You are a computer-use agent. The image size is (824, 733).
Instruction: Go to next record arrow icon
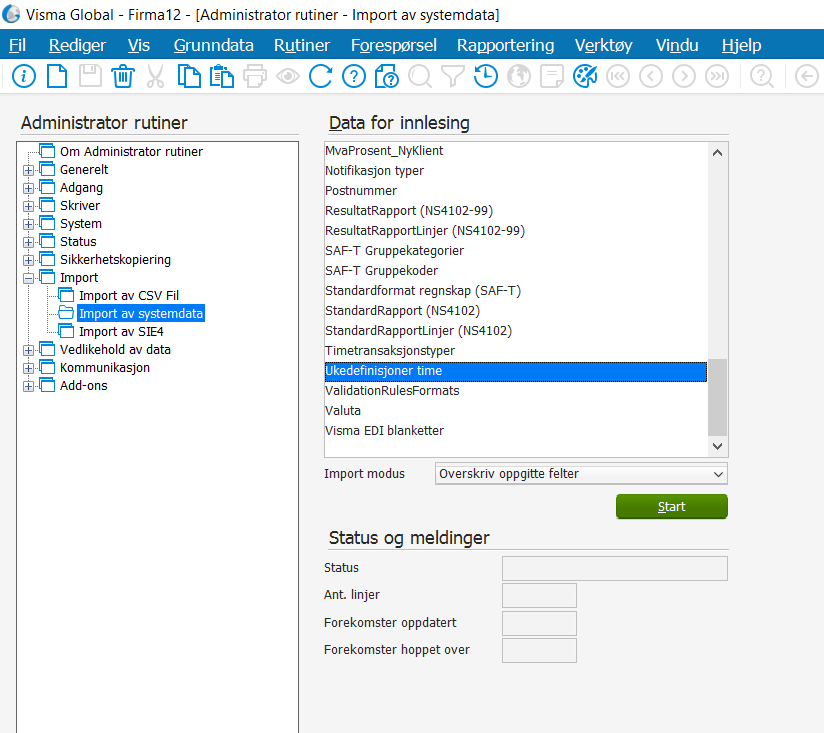(684, 76)
